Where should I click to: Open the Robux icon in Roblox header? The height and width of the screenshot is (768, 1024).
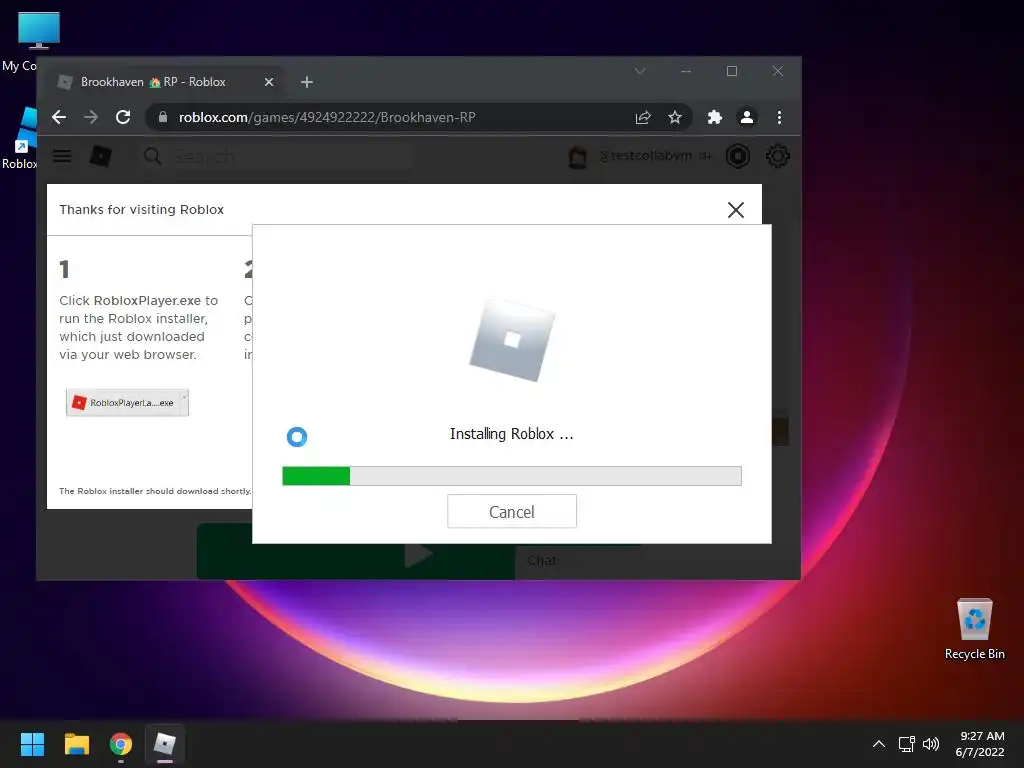(738, 156)
